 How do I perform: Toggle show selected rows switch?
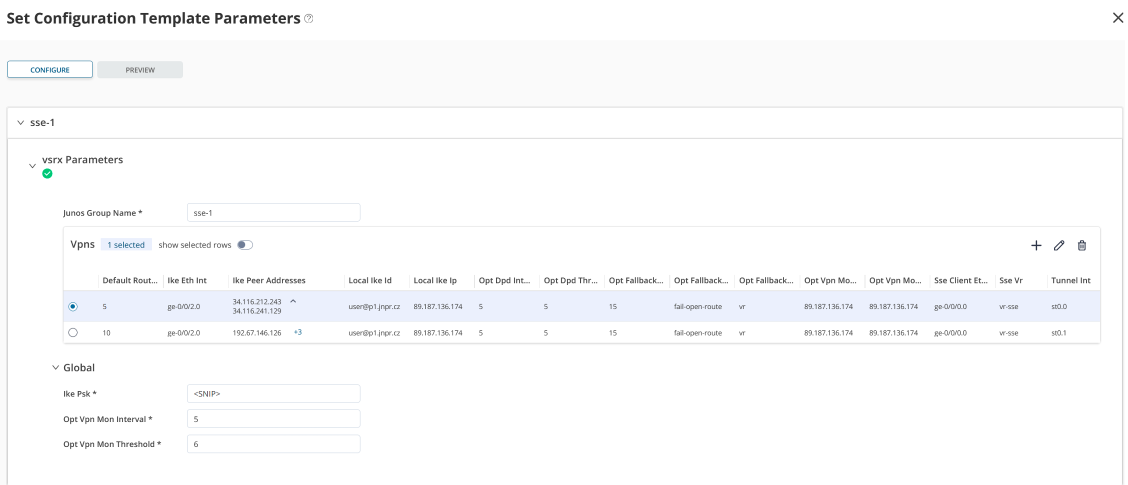[x=245, y=245]
